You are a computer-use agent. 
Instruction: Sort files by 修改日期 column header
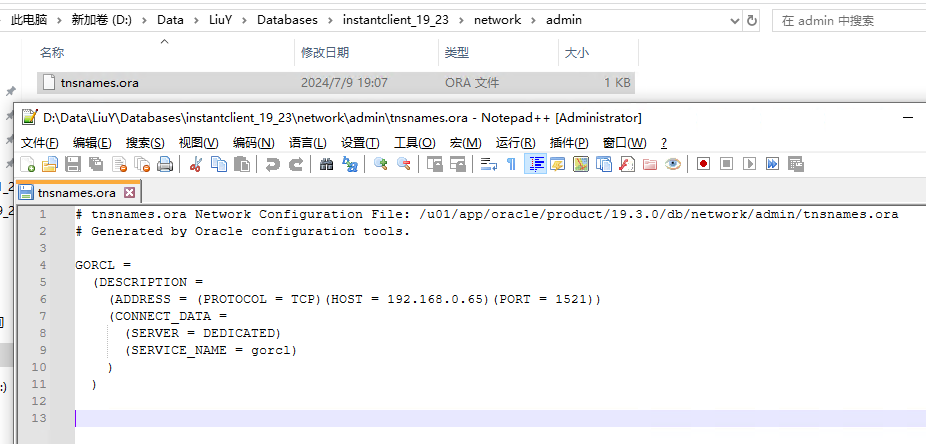pyautogui.click(x=366, y=53)
